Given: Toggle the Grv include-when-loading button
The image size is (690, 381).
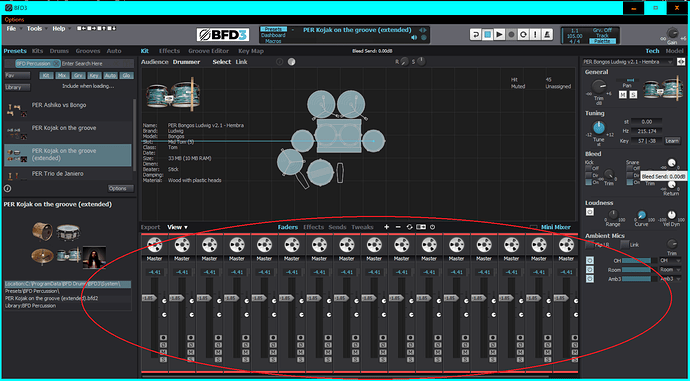Looking at the screenshot, I should click(x=78, y=76).
